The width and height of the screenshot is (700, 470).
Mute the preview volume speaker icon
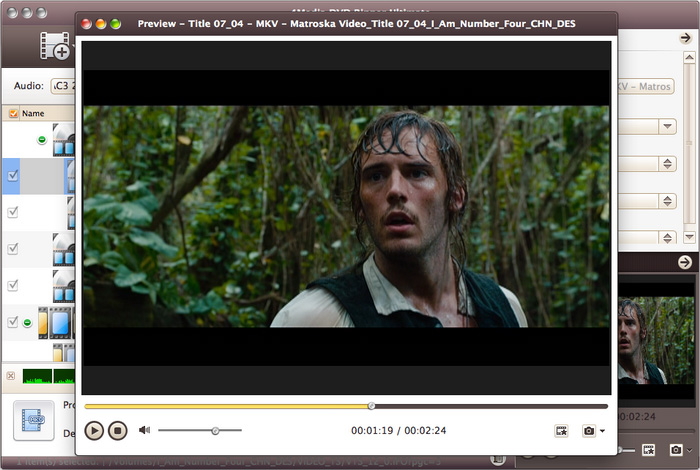coord(145,430)
